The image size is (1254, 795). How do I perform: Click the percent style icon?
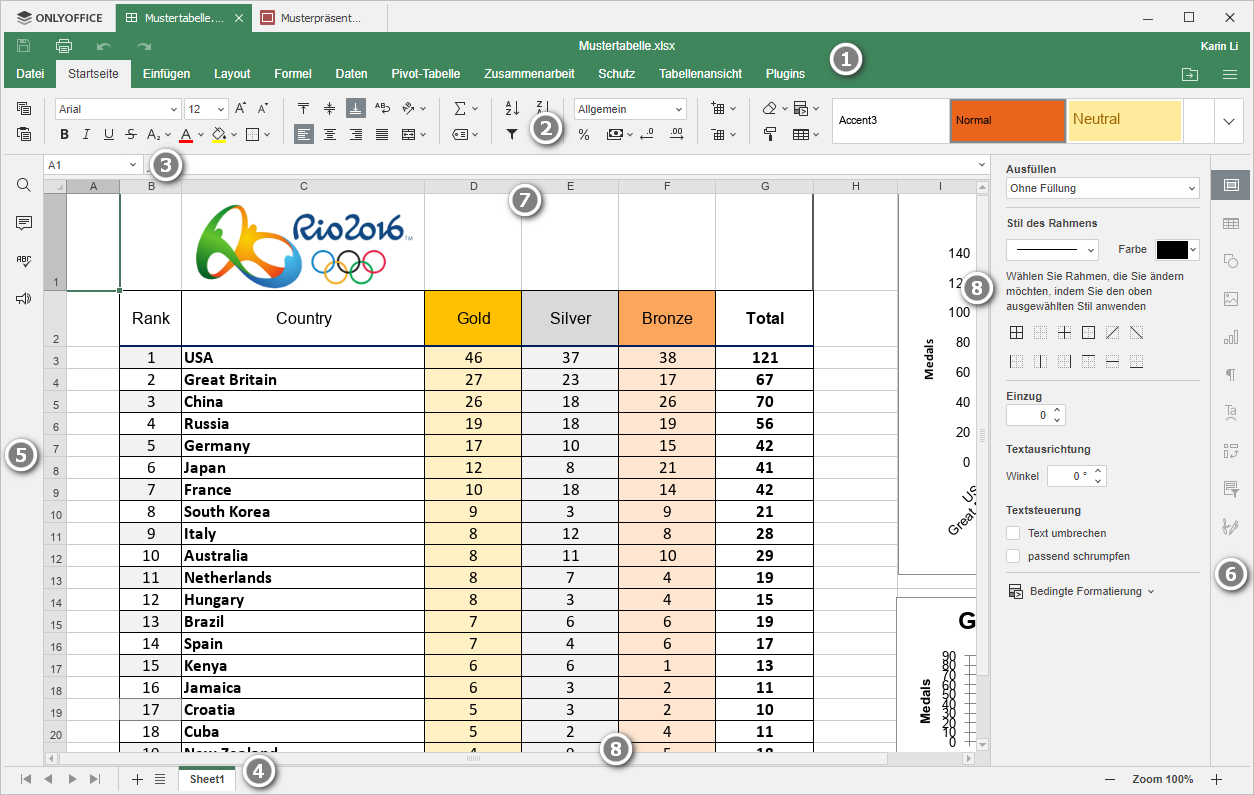tap(584, 134)
